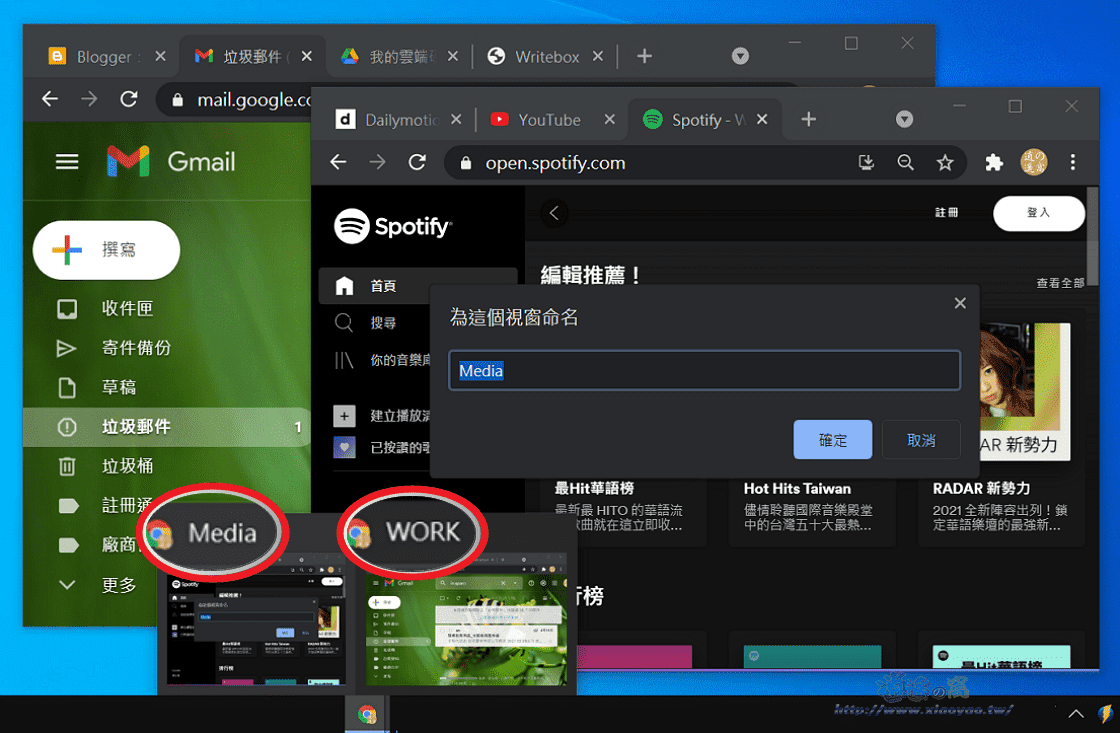The image size is (1120, 733).
Task: Reload the Gmail page
Action: pyautogui.click(x=129, y=99)
